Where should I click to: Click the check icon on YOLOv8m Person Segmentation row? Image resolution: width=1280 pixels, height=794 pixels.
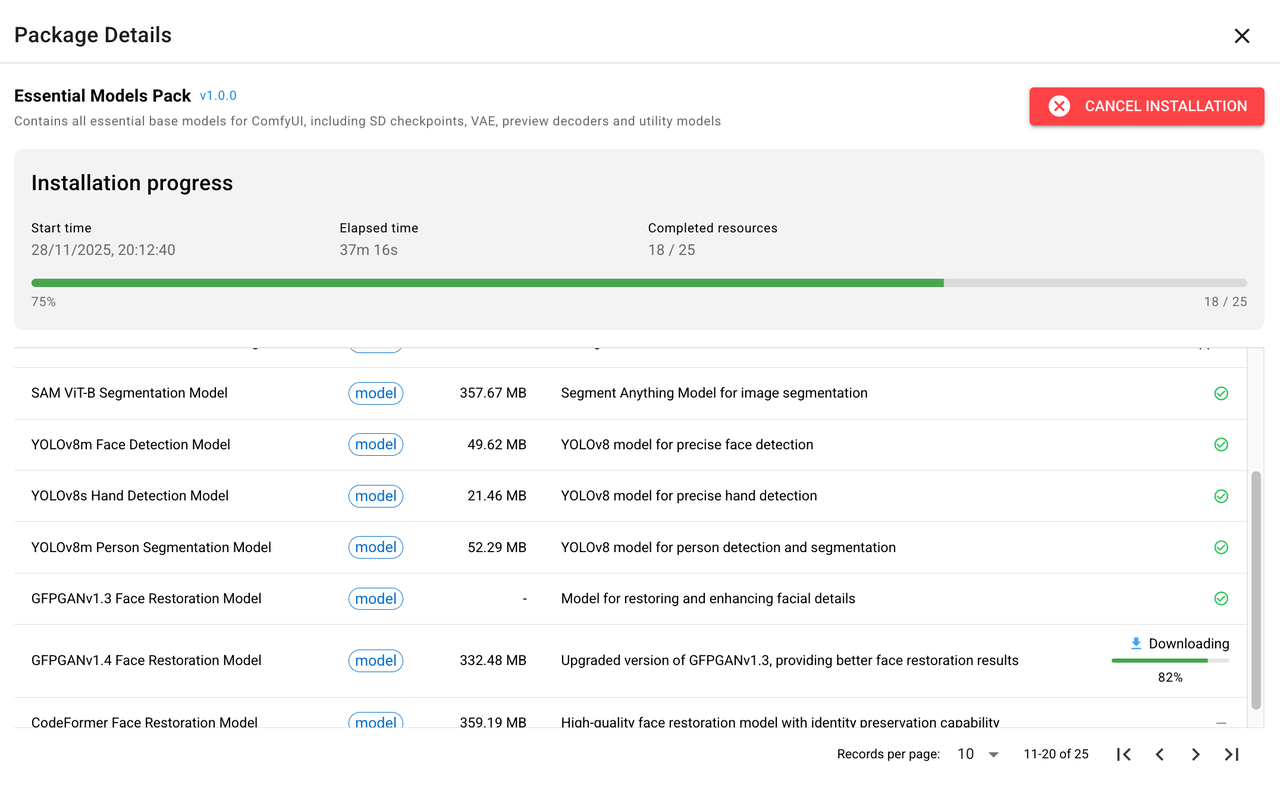[x=1221, y=547]
